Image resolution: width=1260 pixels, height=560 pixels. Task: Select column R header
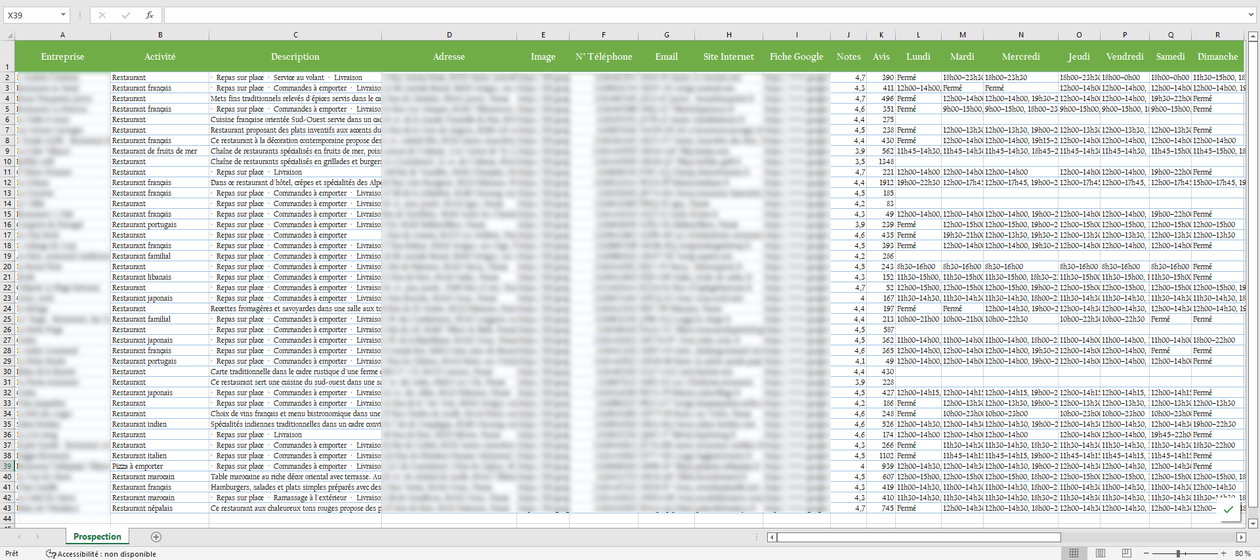click(1218, 35)
